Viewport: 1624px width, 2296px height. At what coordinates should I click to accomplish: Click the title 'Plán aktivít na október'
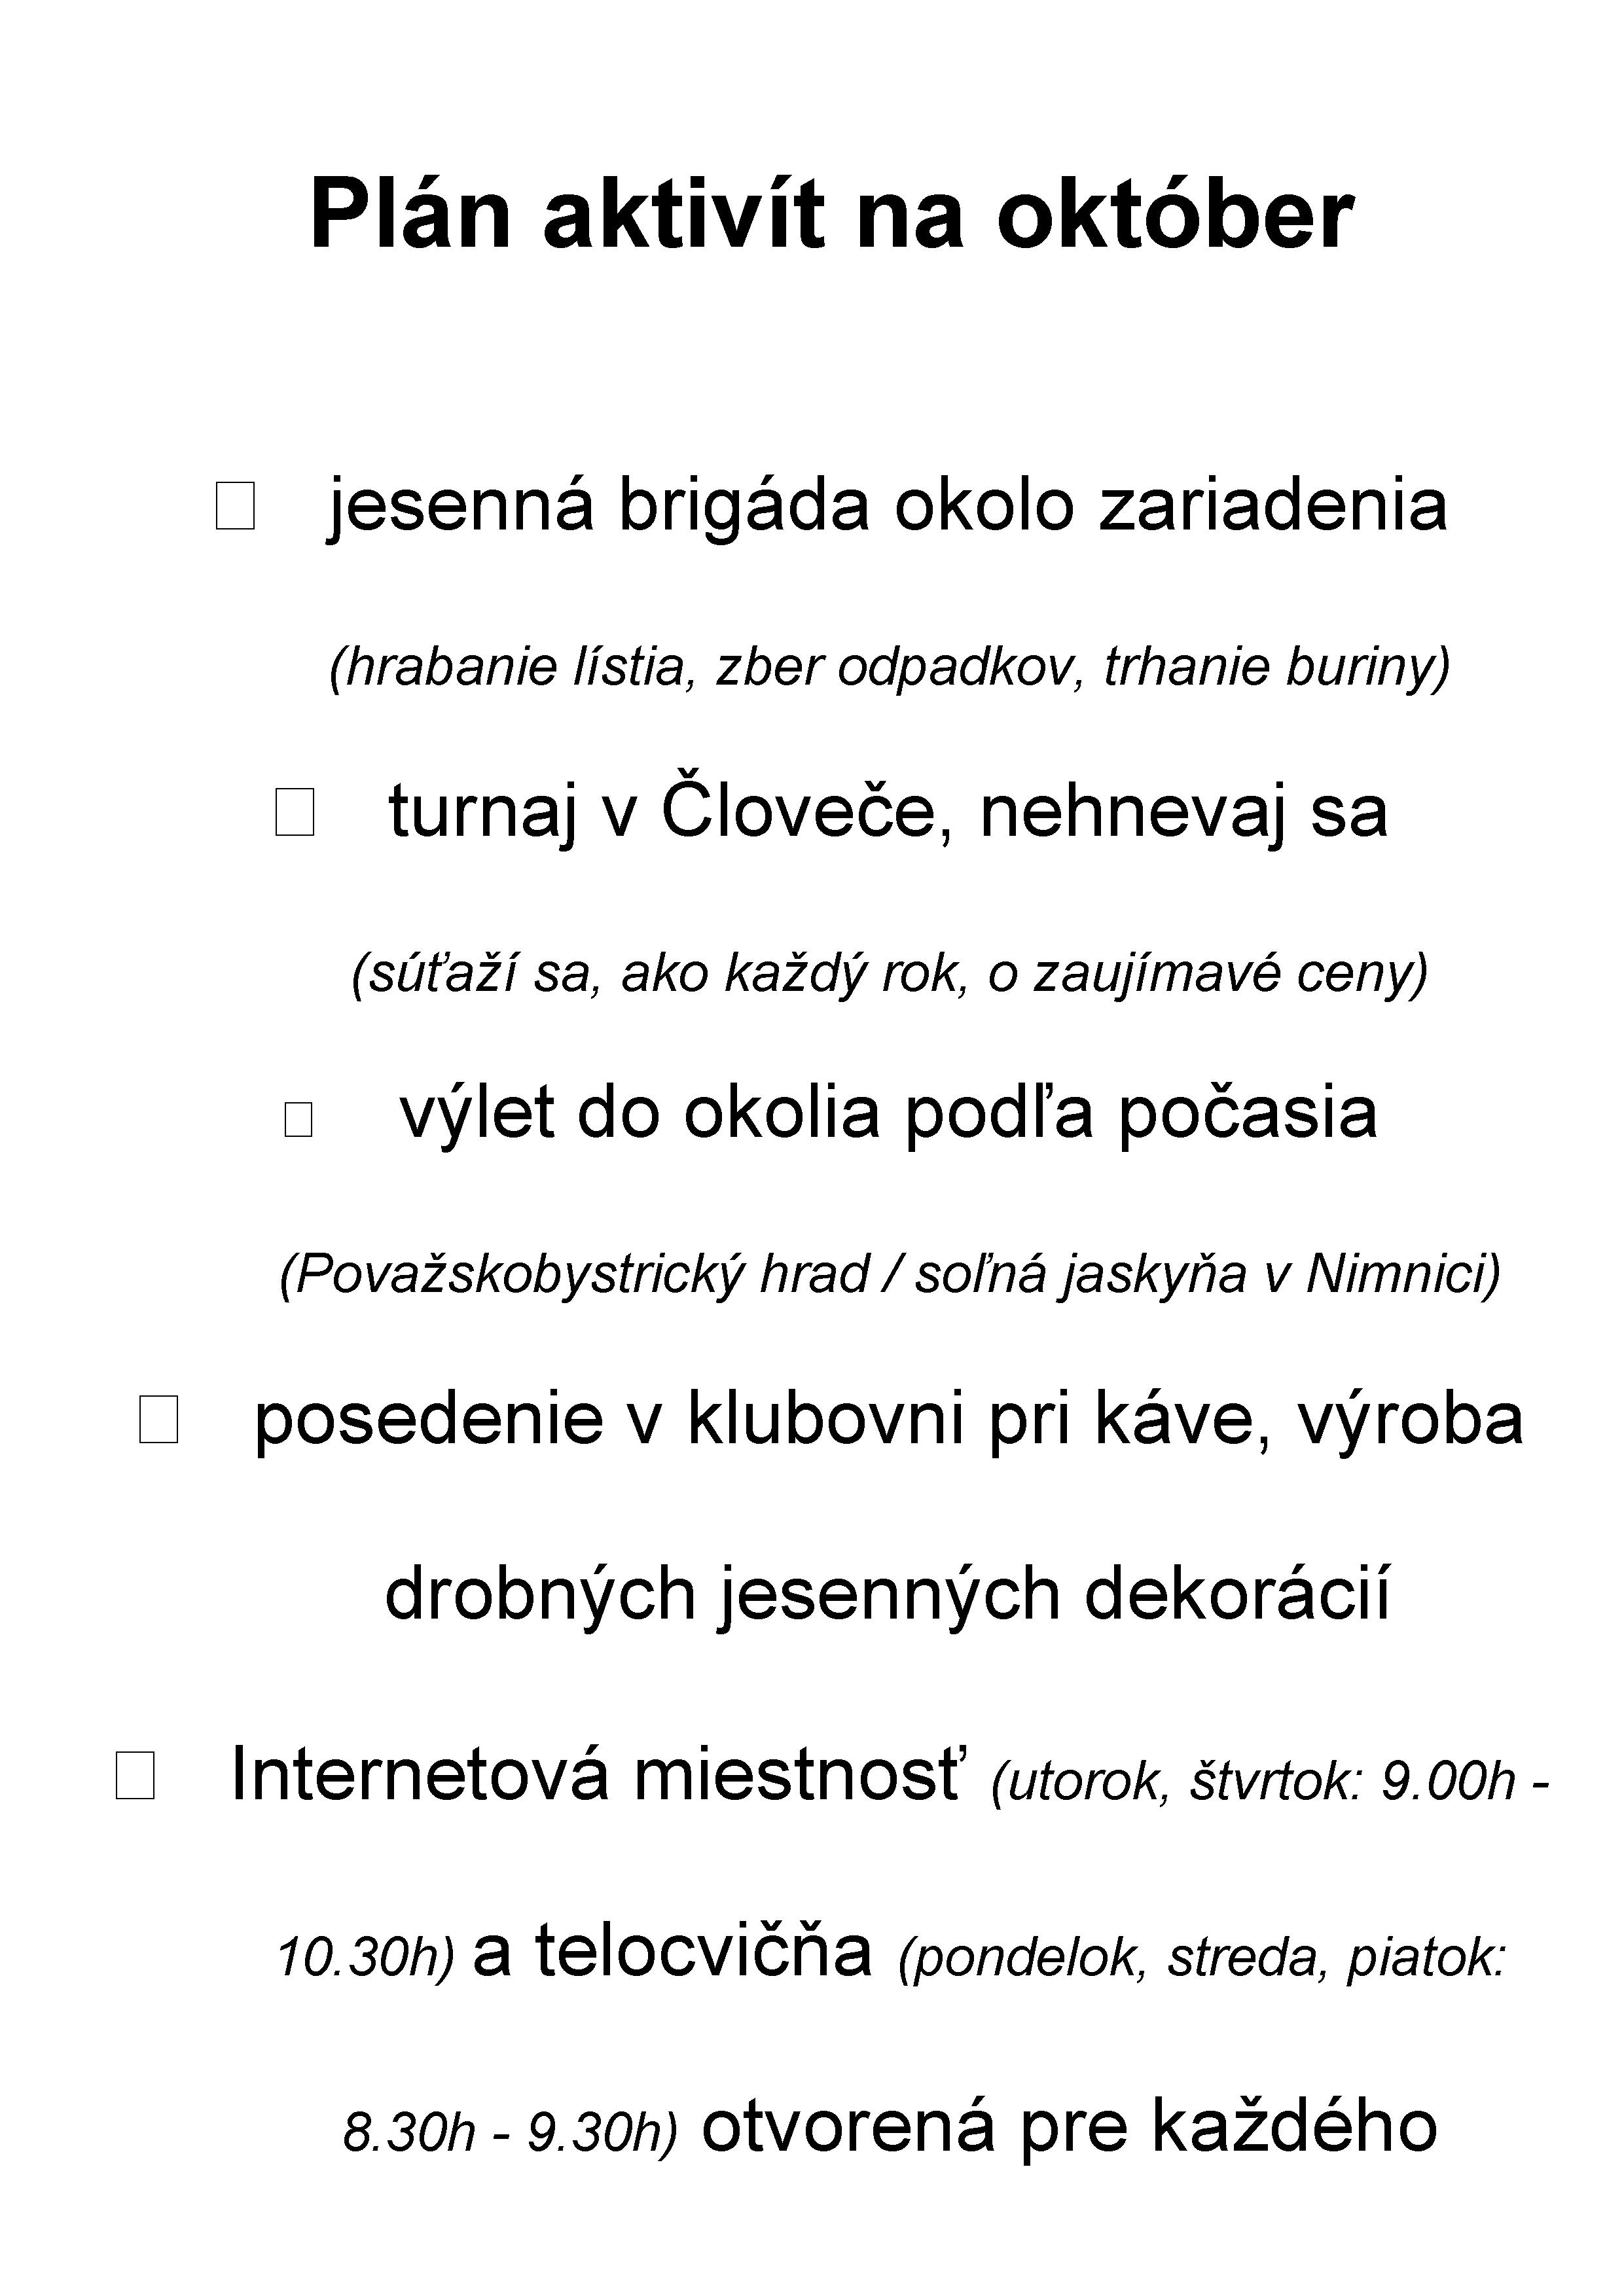(832, 214)
